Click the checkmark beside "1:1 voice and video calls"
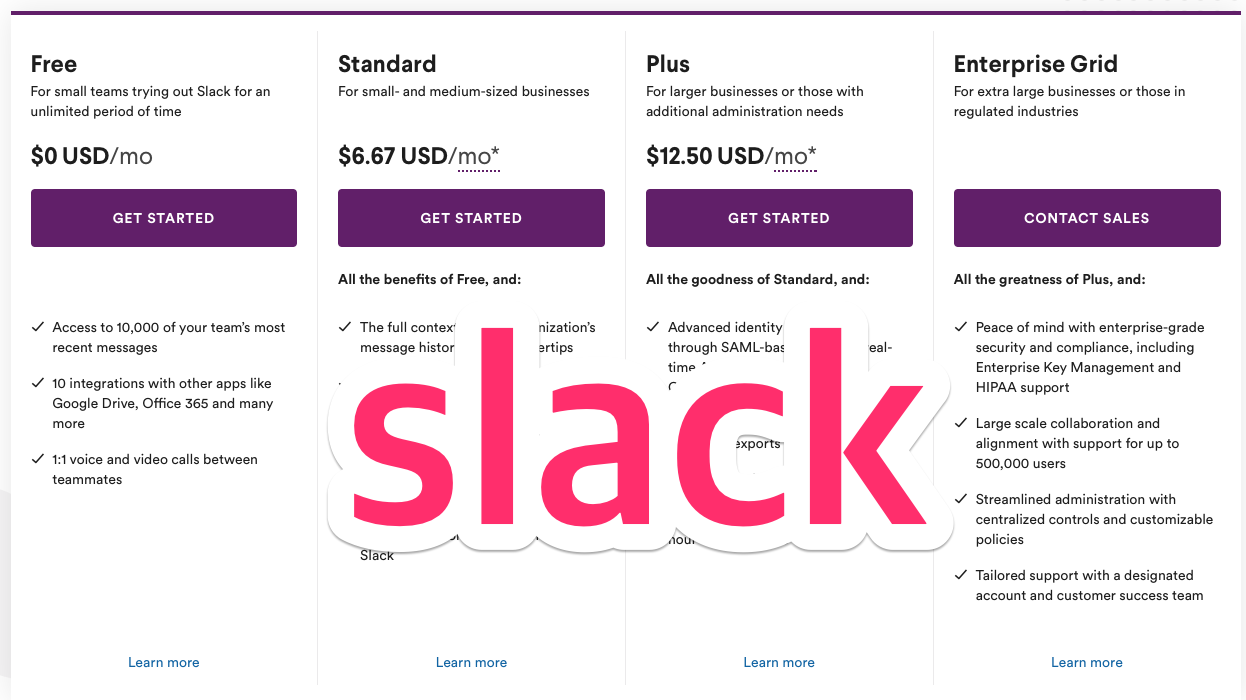This screenshot has height=700, width=1246. pyautogui.click(x=38, y=459)
